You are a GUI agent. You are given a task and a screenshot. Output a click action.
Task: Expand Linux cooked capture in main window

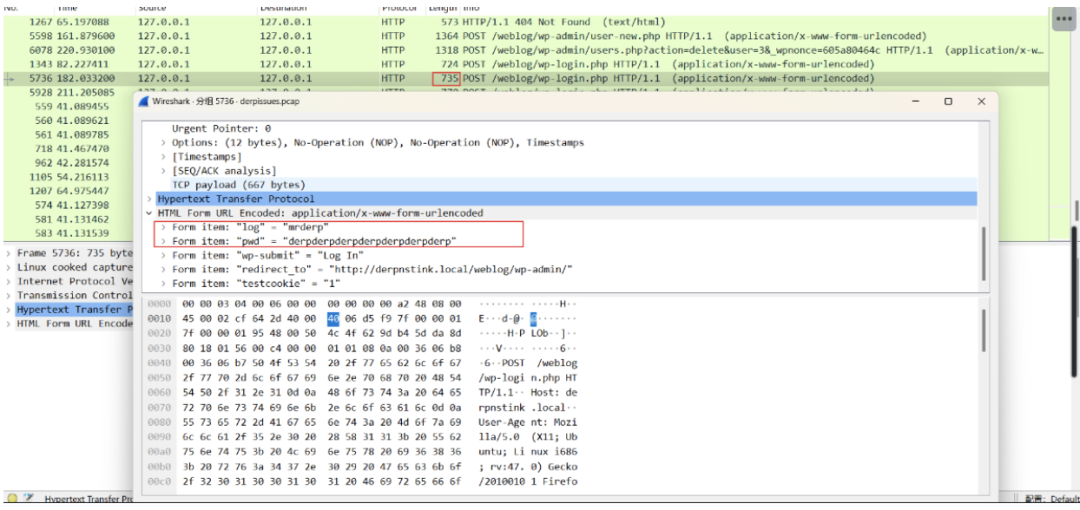(x=8, y=267)
